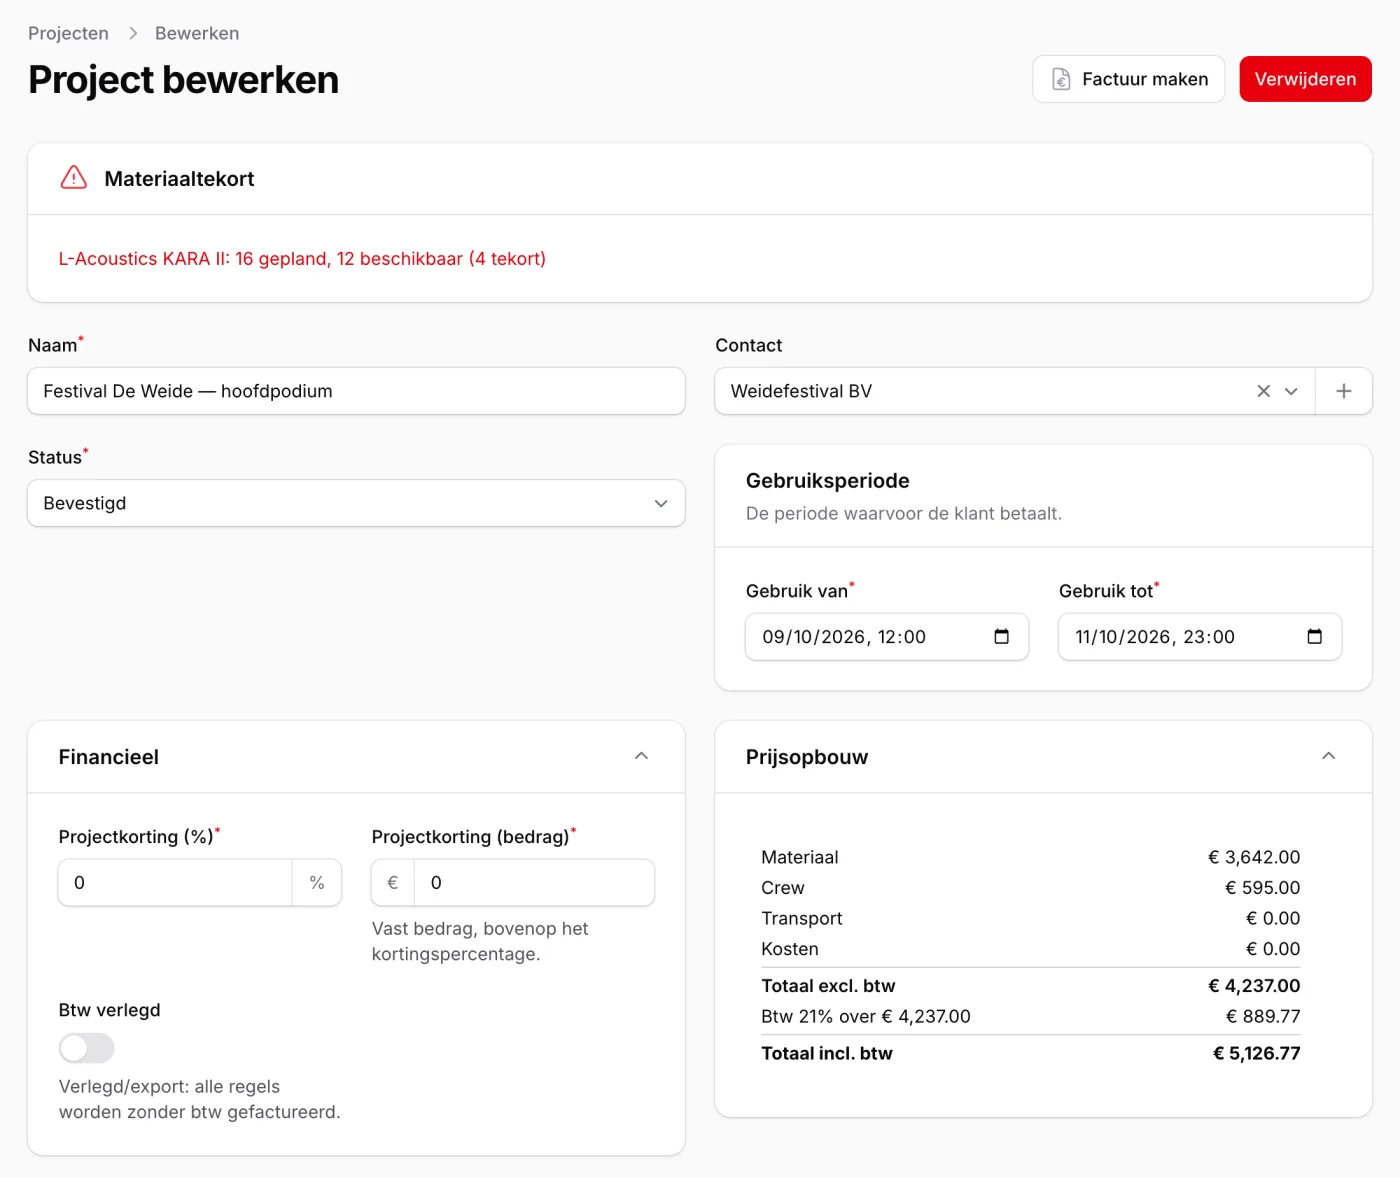The width and height of the screenshot is (1400, 1178).
Task: Collapse the Prijsopbouw section
Action: (1328, 756)
